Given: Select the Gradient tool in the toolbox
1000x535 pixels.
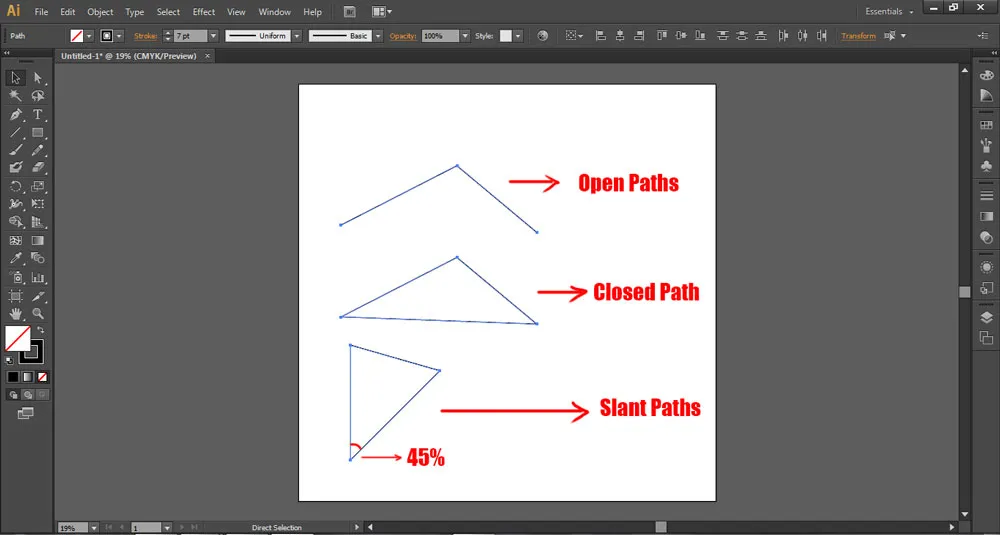Looking at the screenshot, I should point(38,240).
